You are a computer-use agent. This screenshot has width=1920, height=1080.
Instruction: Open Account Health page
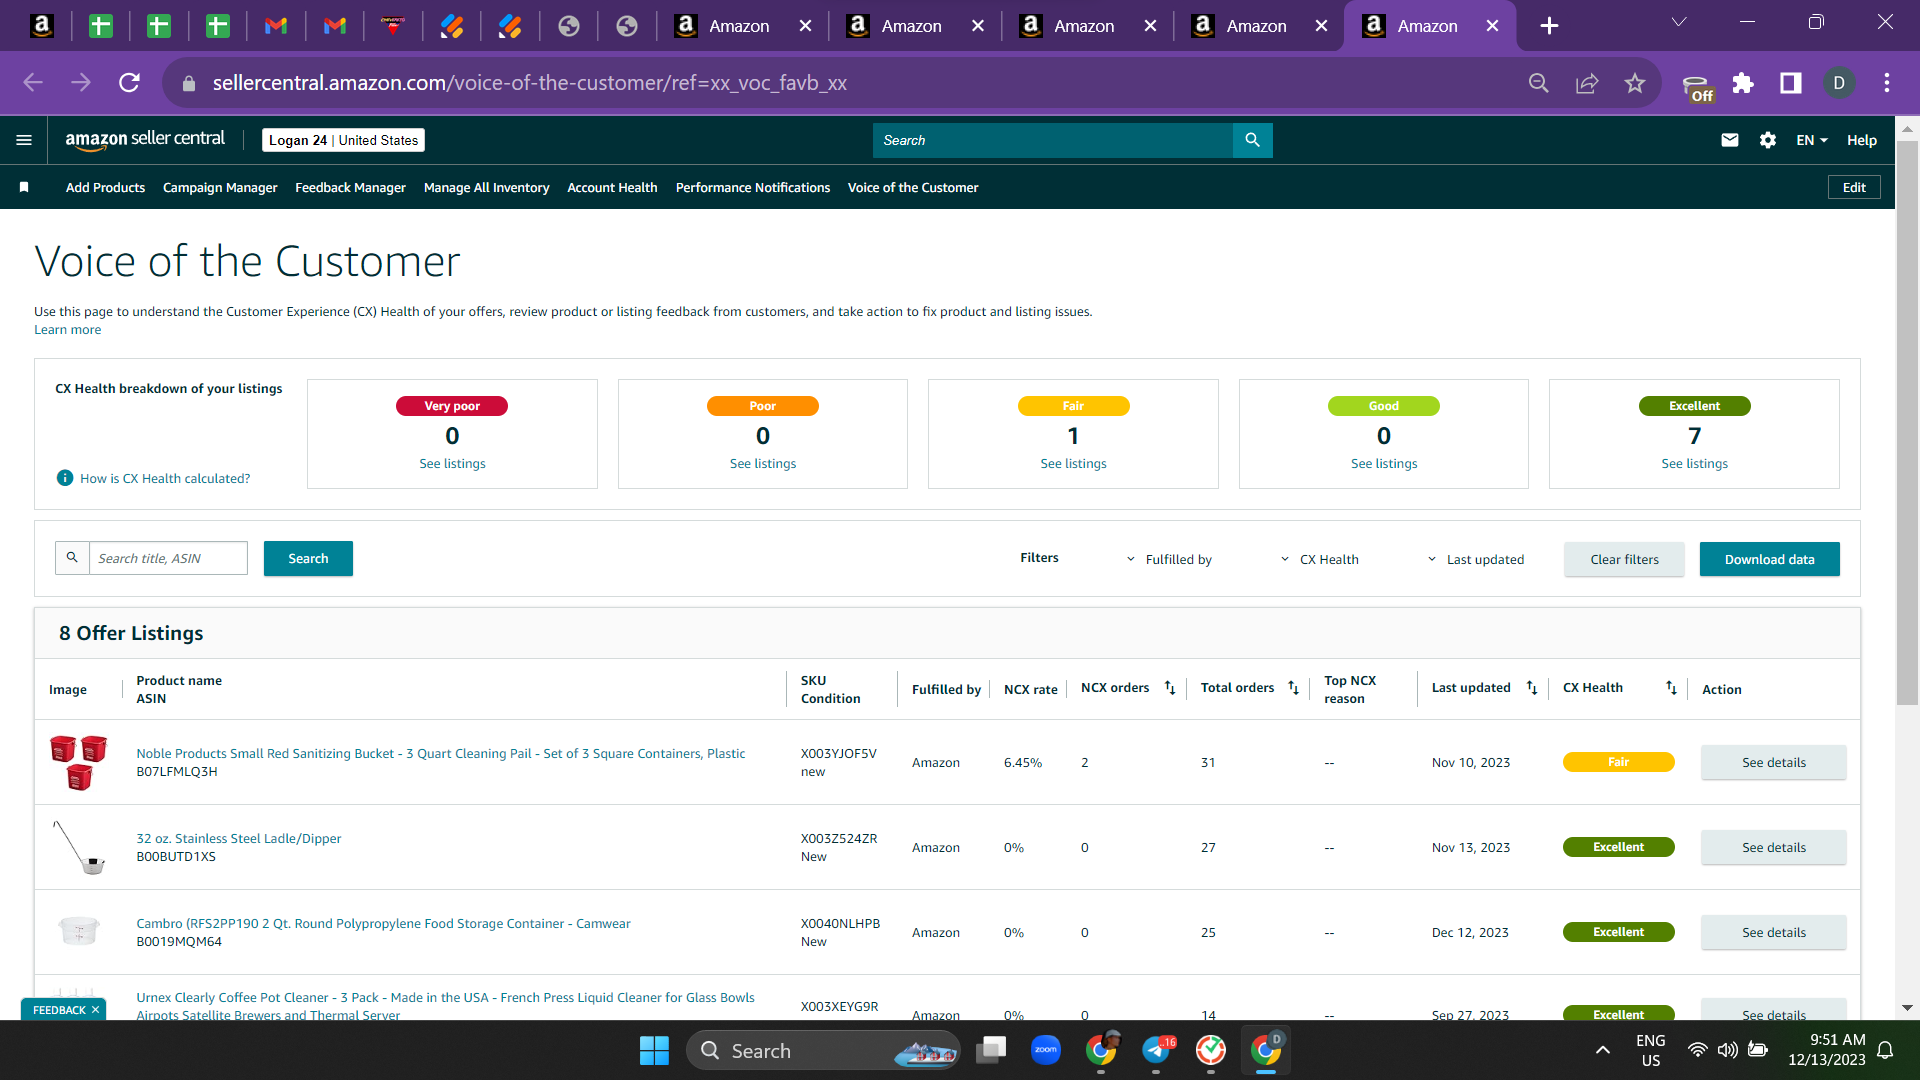[612, 187]
